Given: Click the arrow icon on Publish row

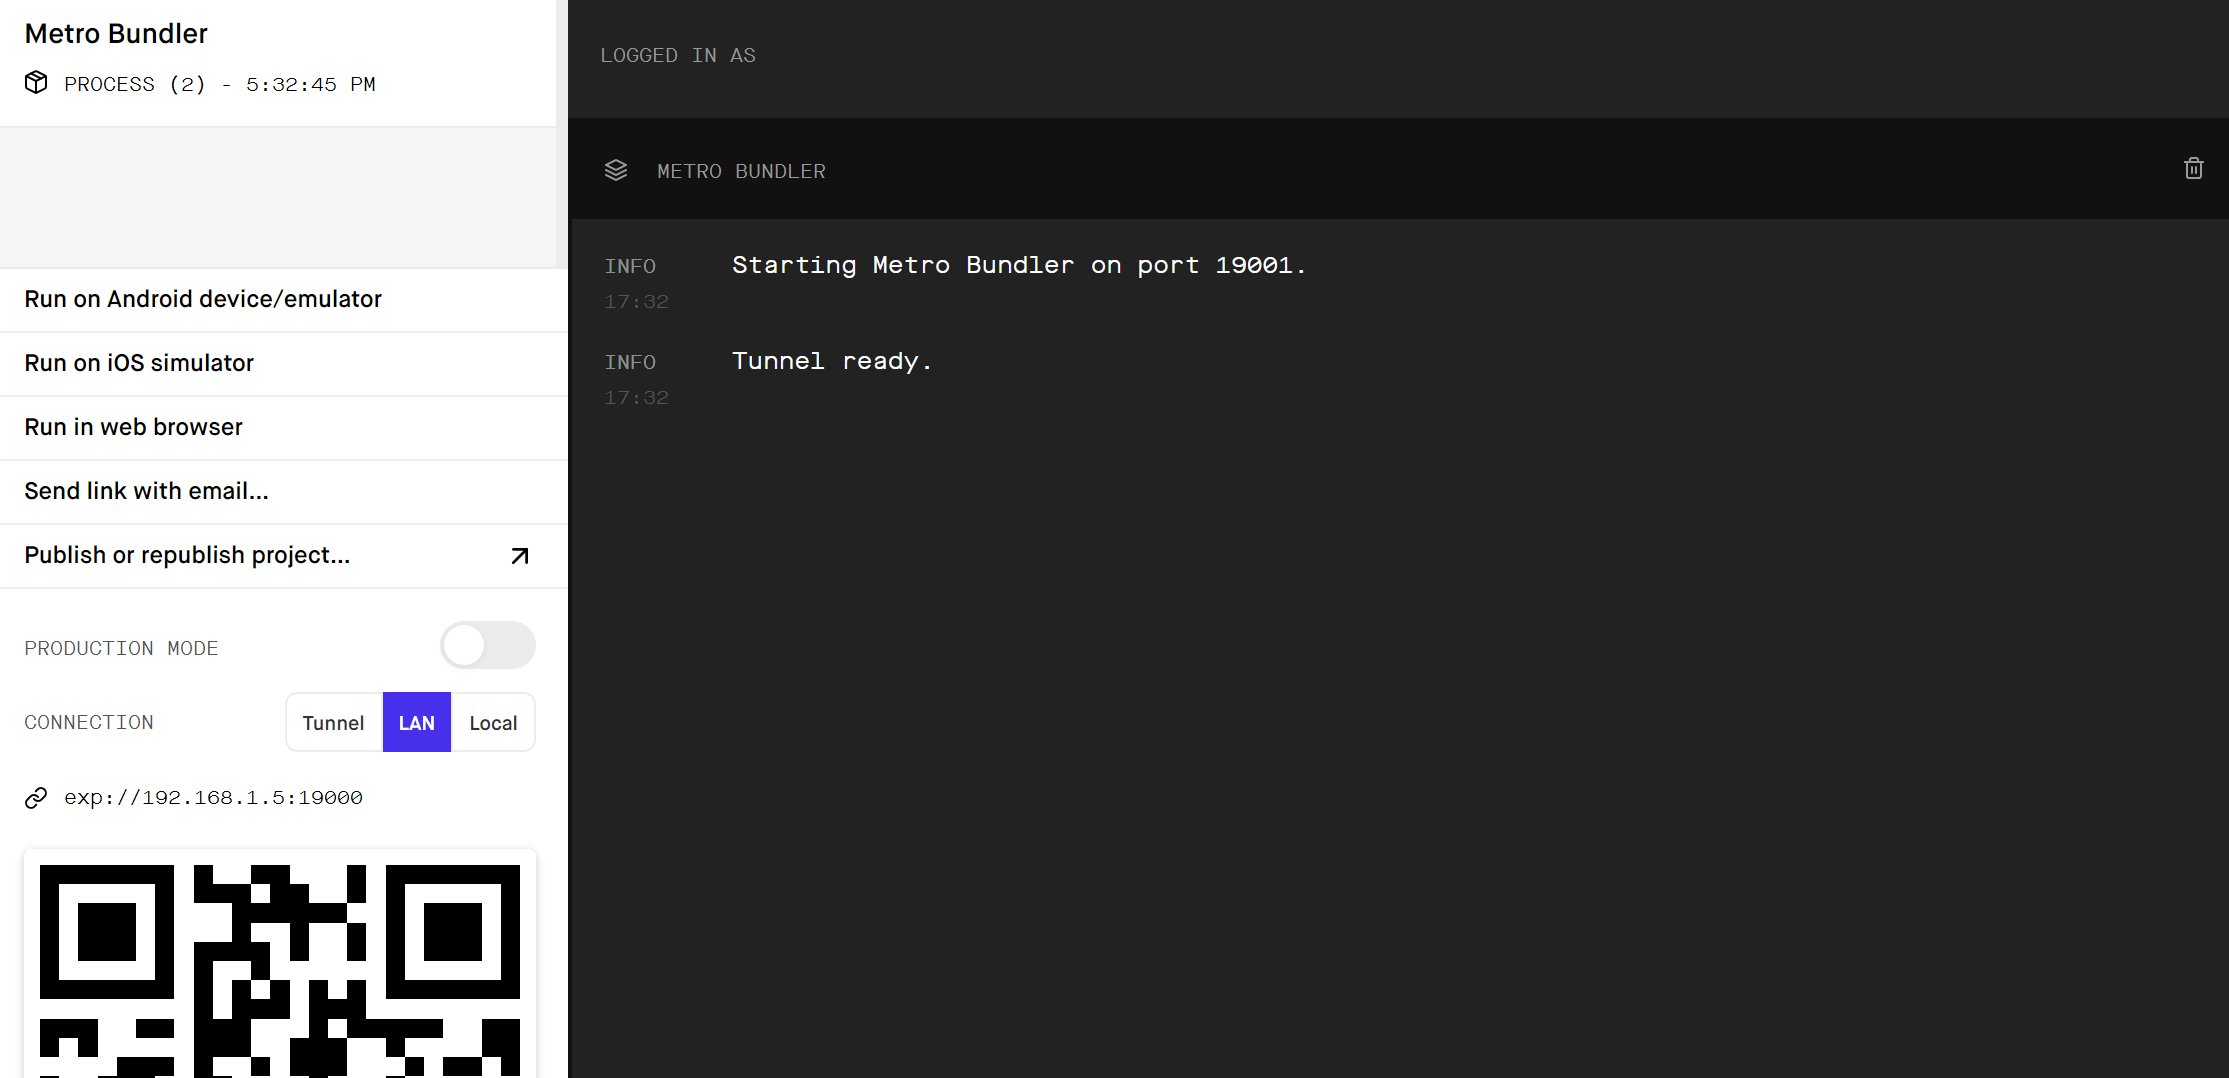Looking at the screenshot, I should point(520,556).
